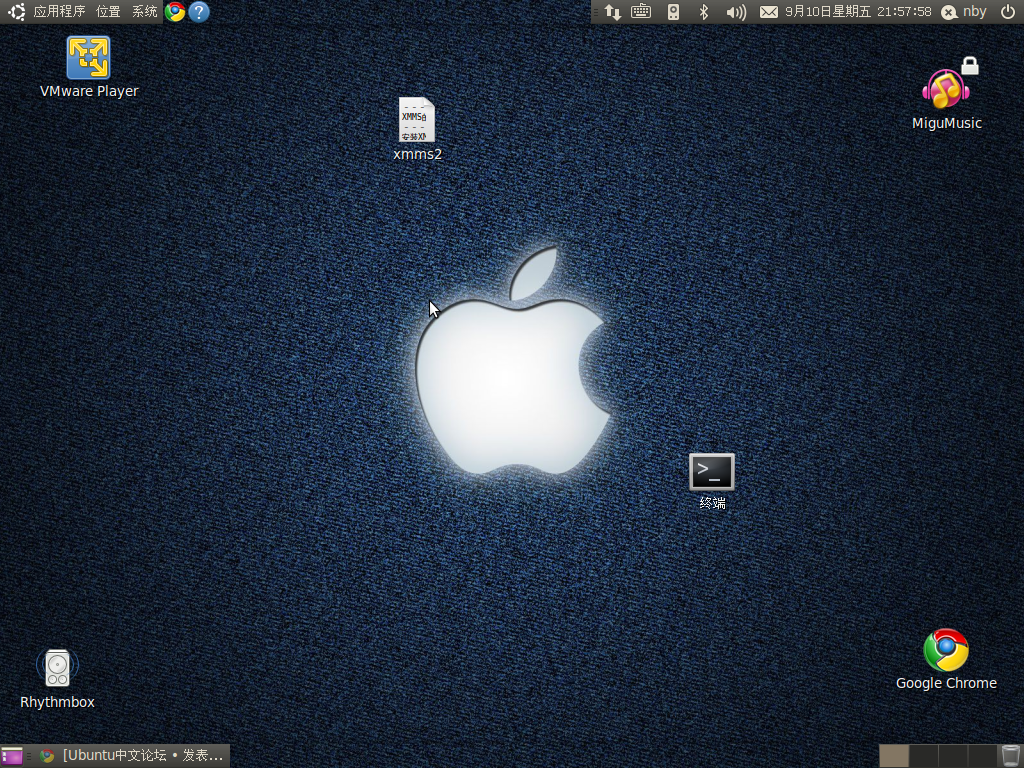Image resolution: width=1024 pixels, height=768 pixels.
Task: Select the highlighted active workspace
Action: click(x=894, y=756)
